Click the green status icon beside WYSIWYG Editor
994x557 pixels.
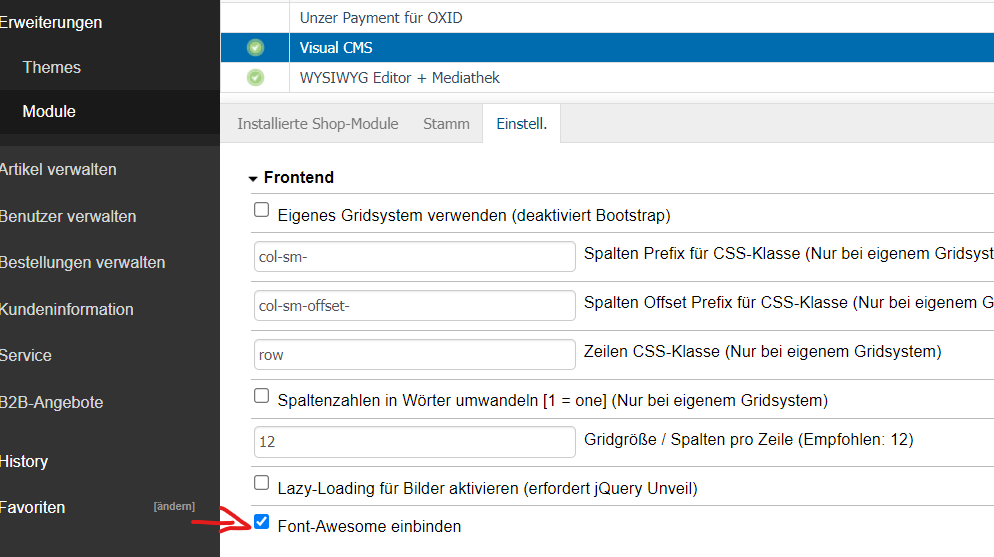click(x=255, y=77)
